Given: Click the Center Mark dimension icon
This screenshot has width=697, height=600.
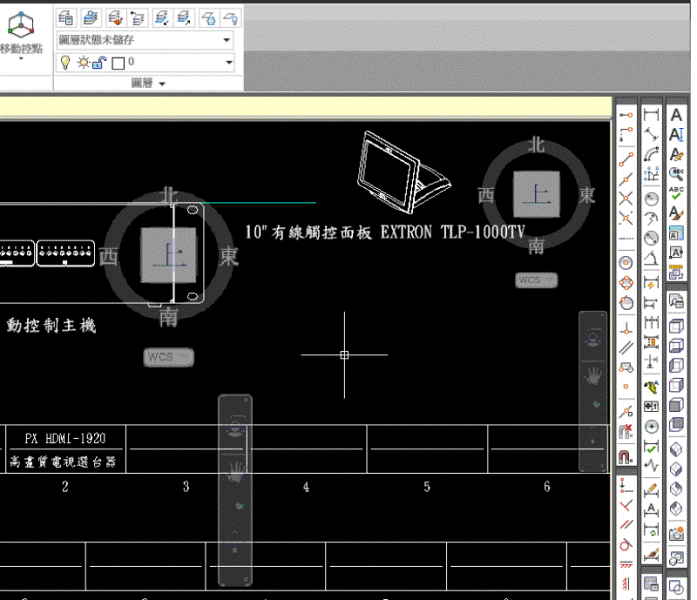Looking at the screenshot, I should (x=652, y=427).
